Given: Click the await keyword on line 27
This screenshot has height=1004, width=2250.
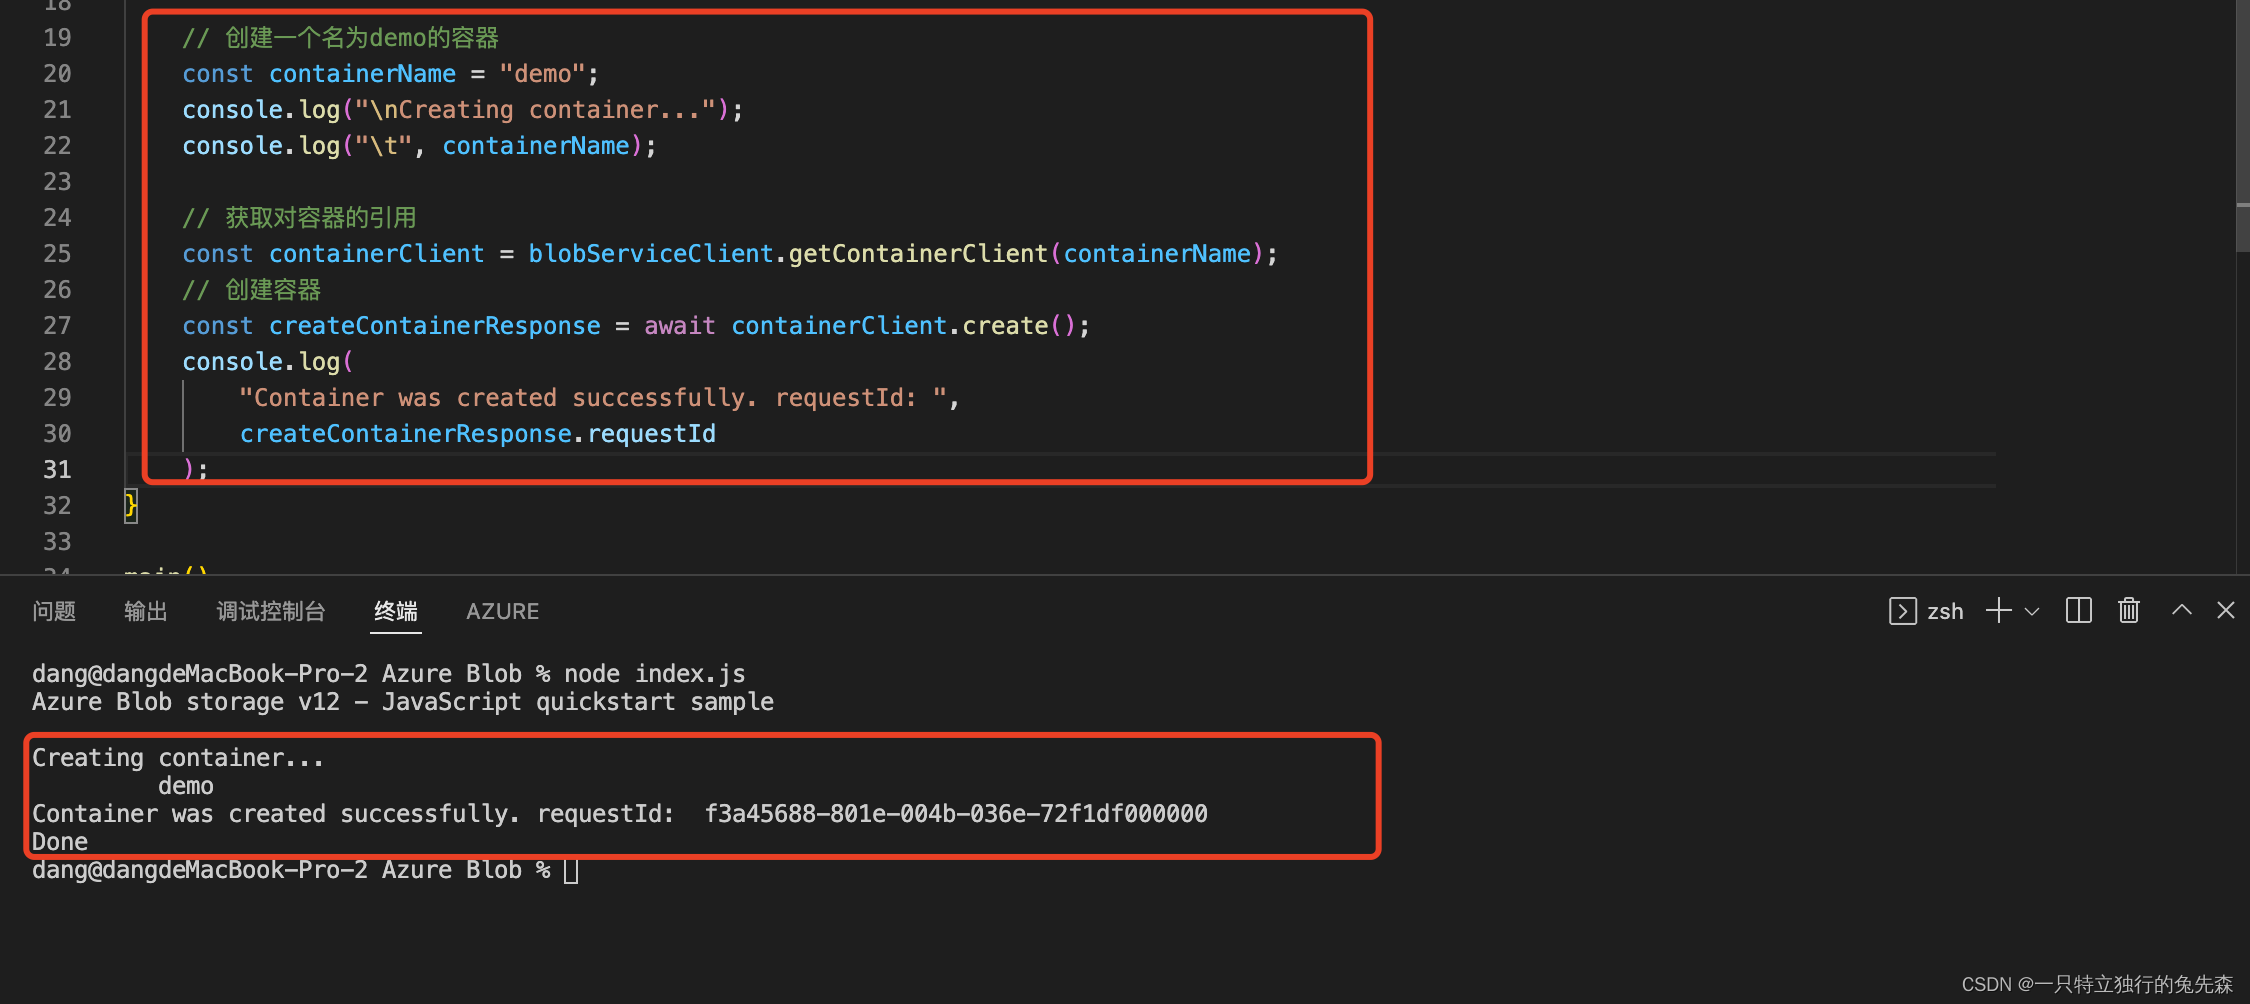Looking at the screenshot, I should pos(679,325).
